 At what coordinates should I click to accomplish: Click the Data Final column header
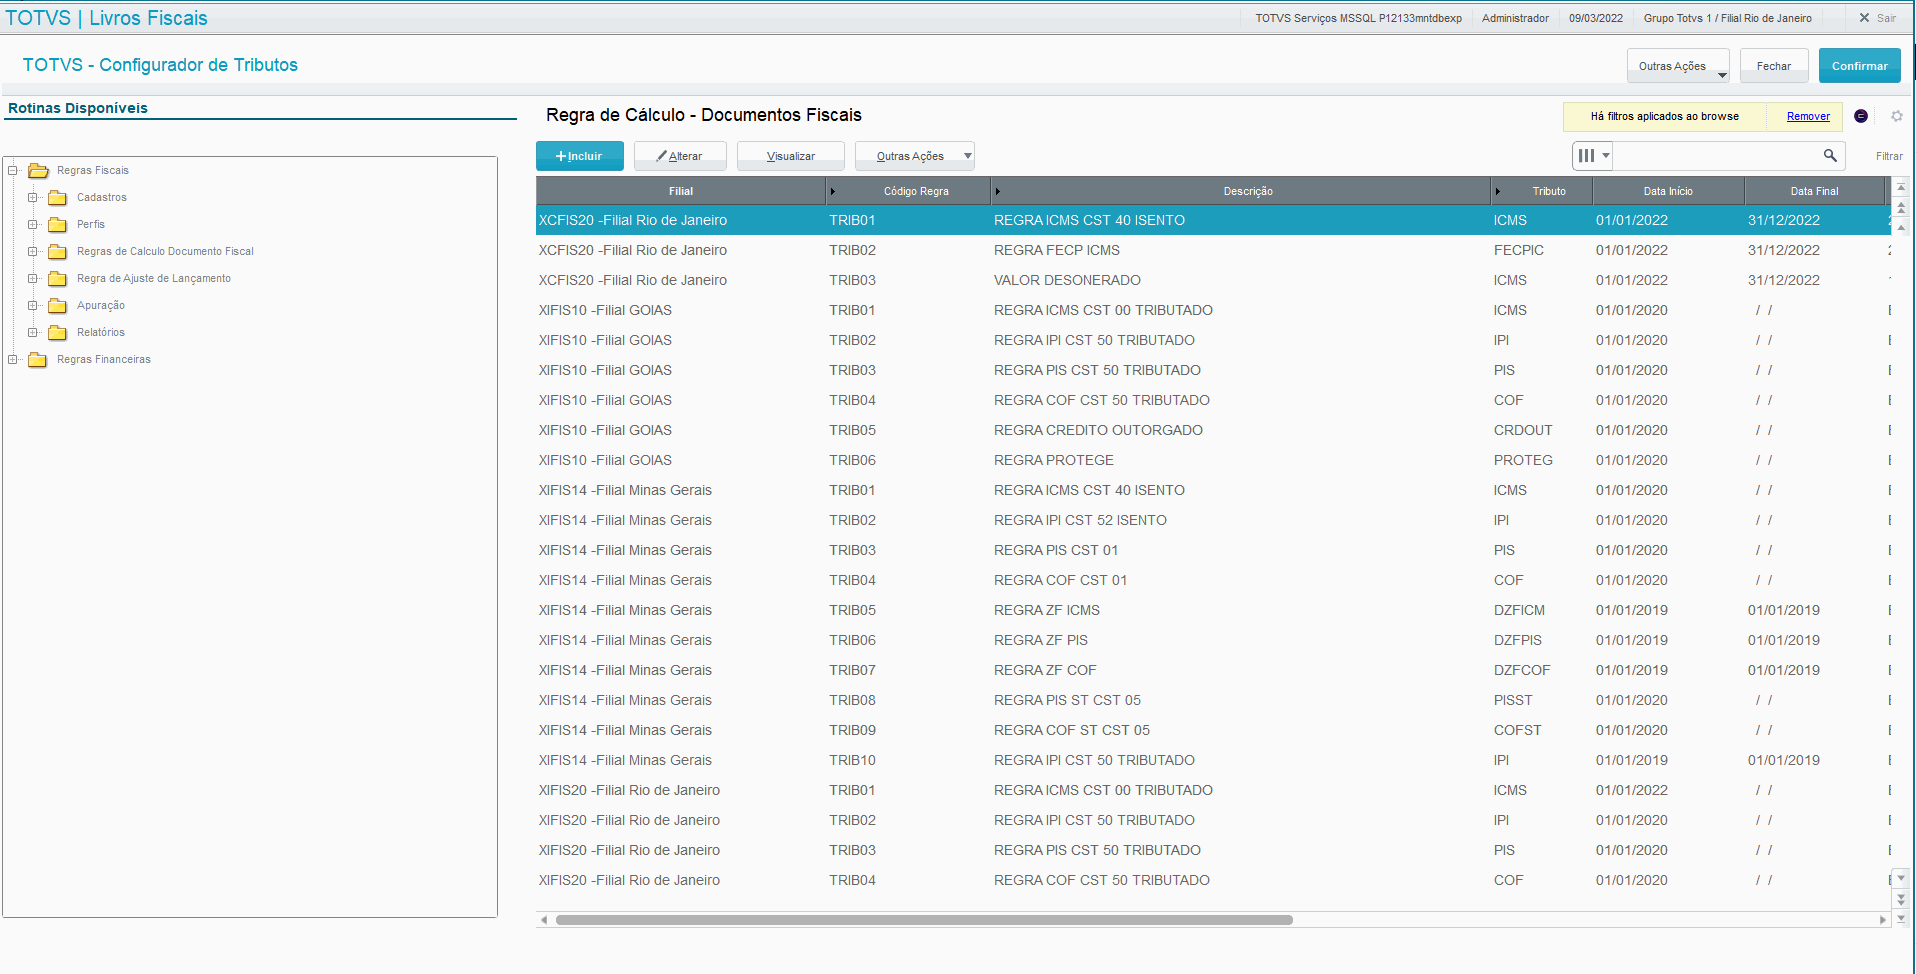point(1815,191)
